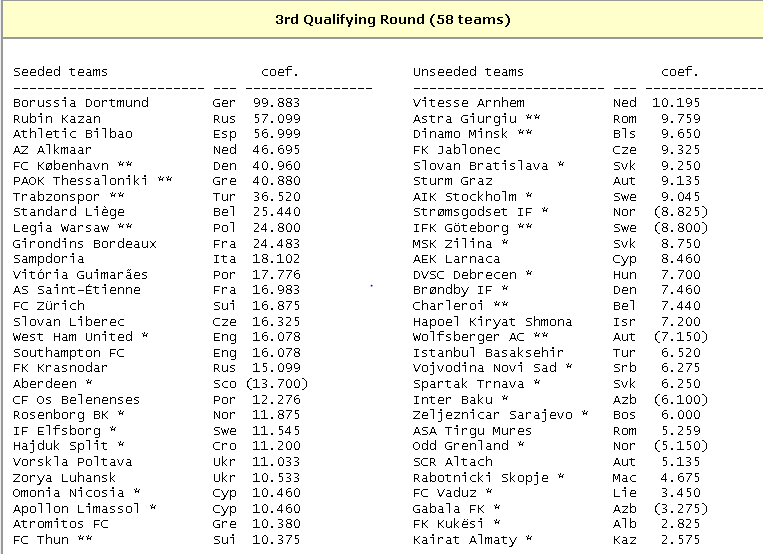Click AEK Larnaca team name
The height and width of the screenshot is (554, 763).
tap(456, 259)
